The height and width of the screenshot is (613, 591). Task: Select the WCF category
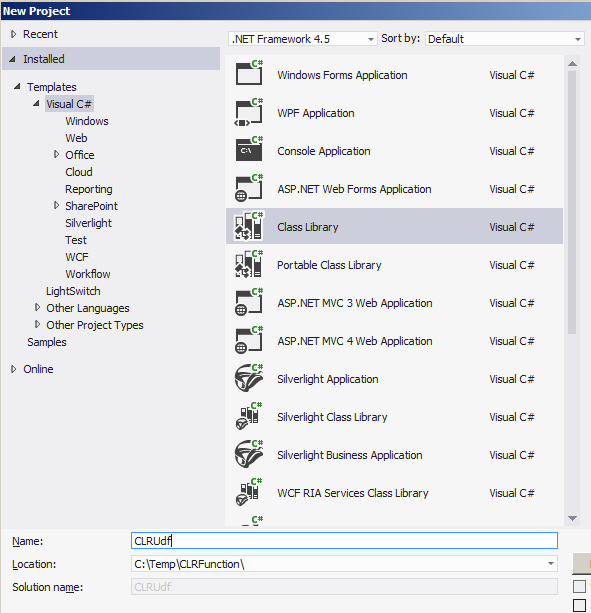tap(77, 257)
